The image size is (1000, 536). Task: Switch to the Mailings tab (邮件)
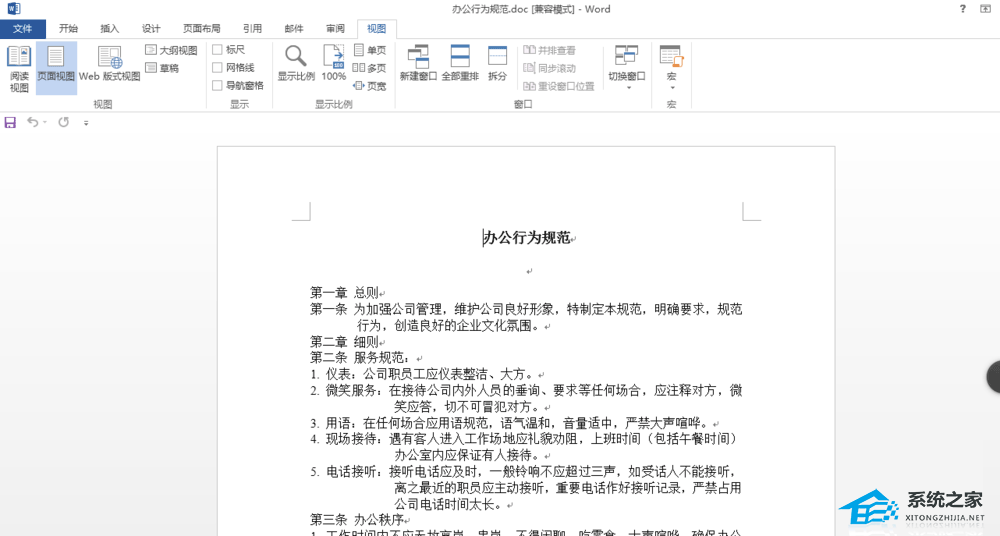pyautogui.click(x=294, y=29)
